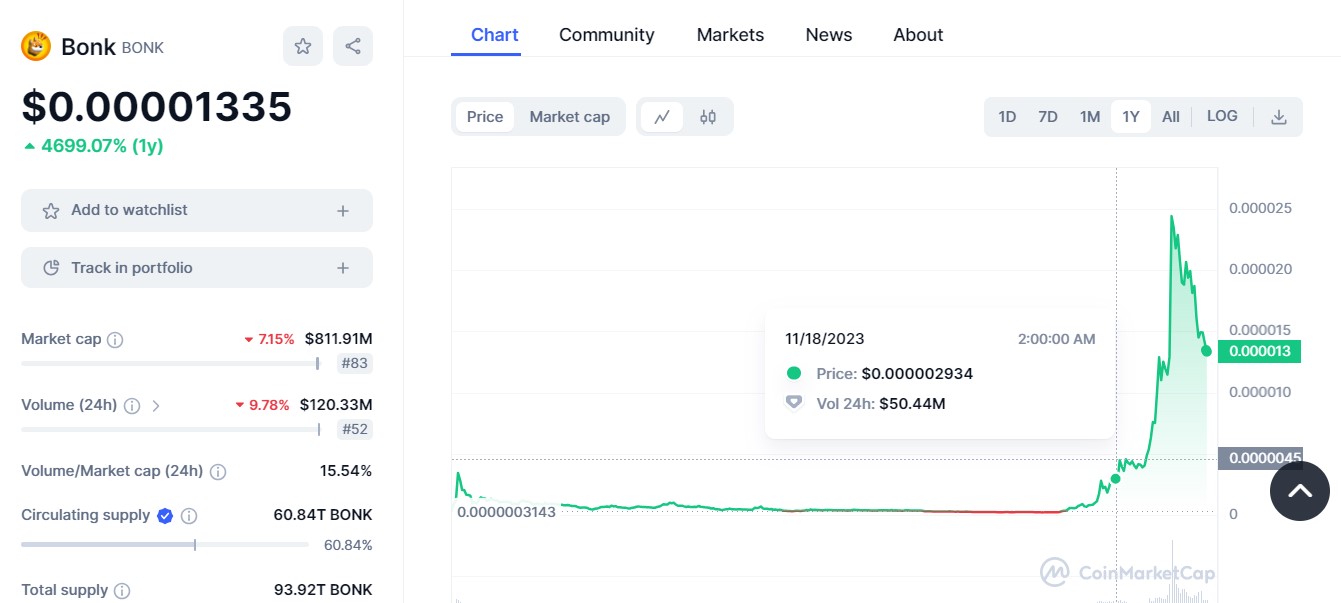Click the market cap rank #83
This screenshot has width=1341, height=603.
point(355,363)
